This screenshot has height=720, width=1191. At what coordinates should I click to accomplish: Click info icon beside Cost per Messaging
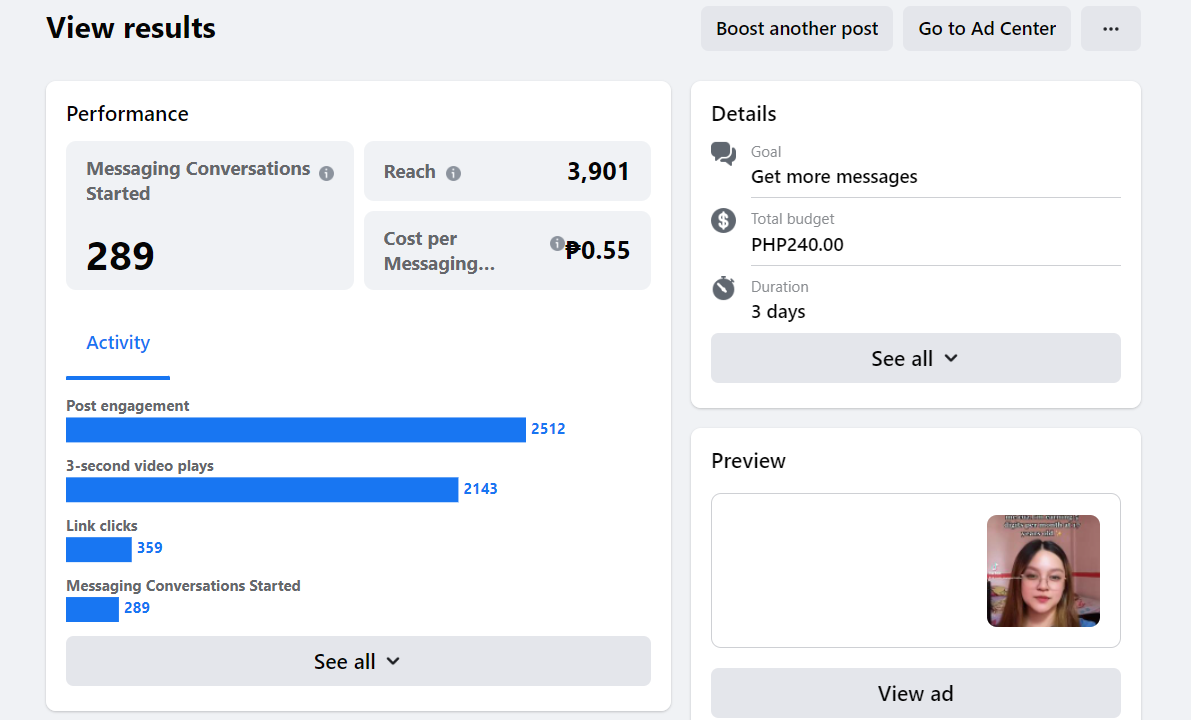(x=557, y=243)
